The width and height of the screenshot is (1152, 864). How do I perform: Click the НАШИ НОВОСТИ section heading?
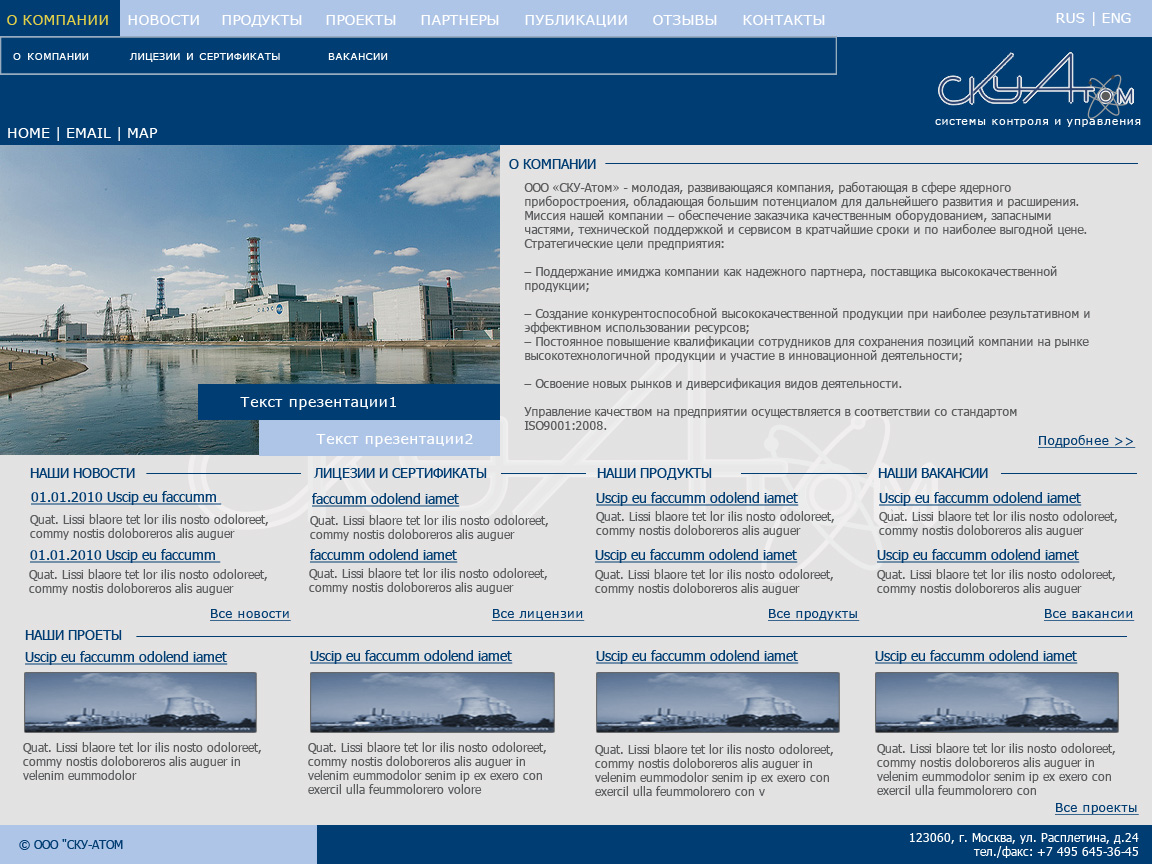pos(82,473)
